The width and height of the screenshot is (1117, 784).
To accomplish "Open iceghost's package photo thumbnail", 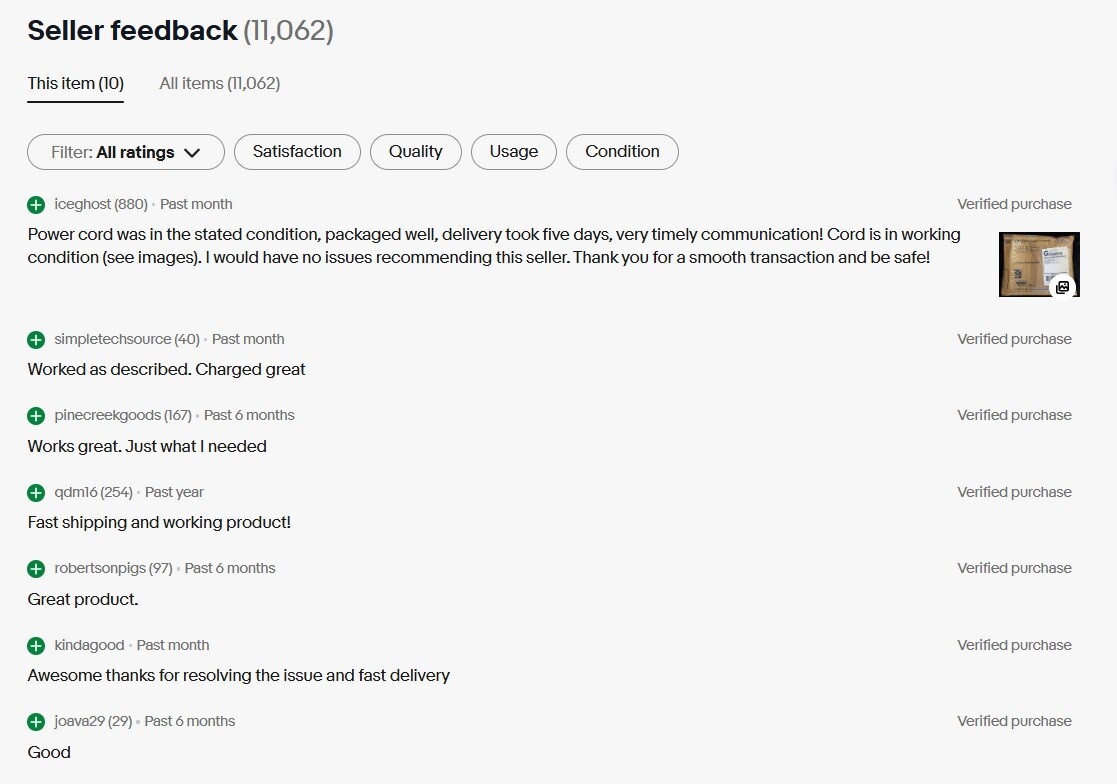I will [x=1039, y=264].
